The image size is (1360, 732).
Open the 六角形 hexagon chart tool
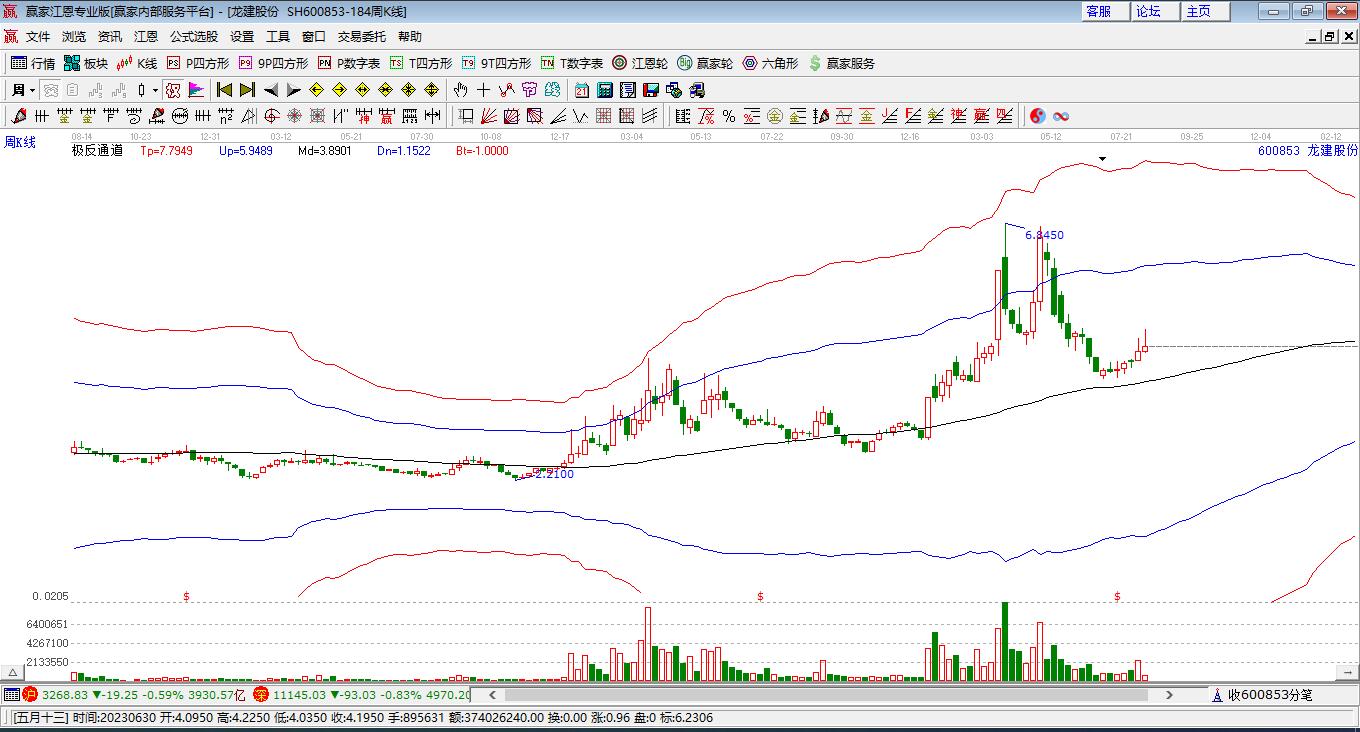click(770, 63)
